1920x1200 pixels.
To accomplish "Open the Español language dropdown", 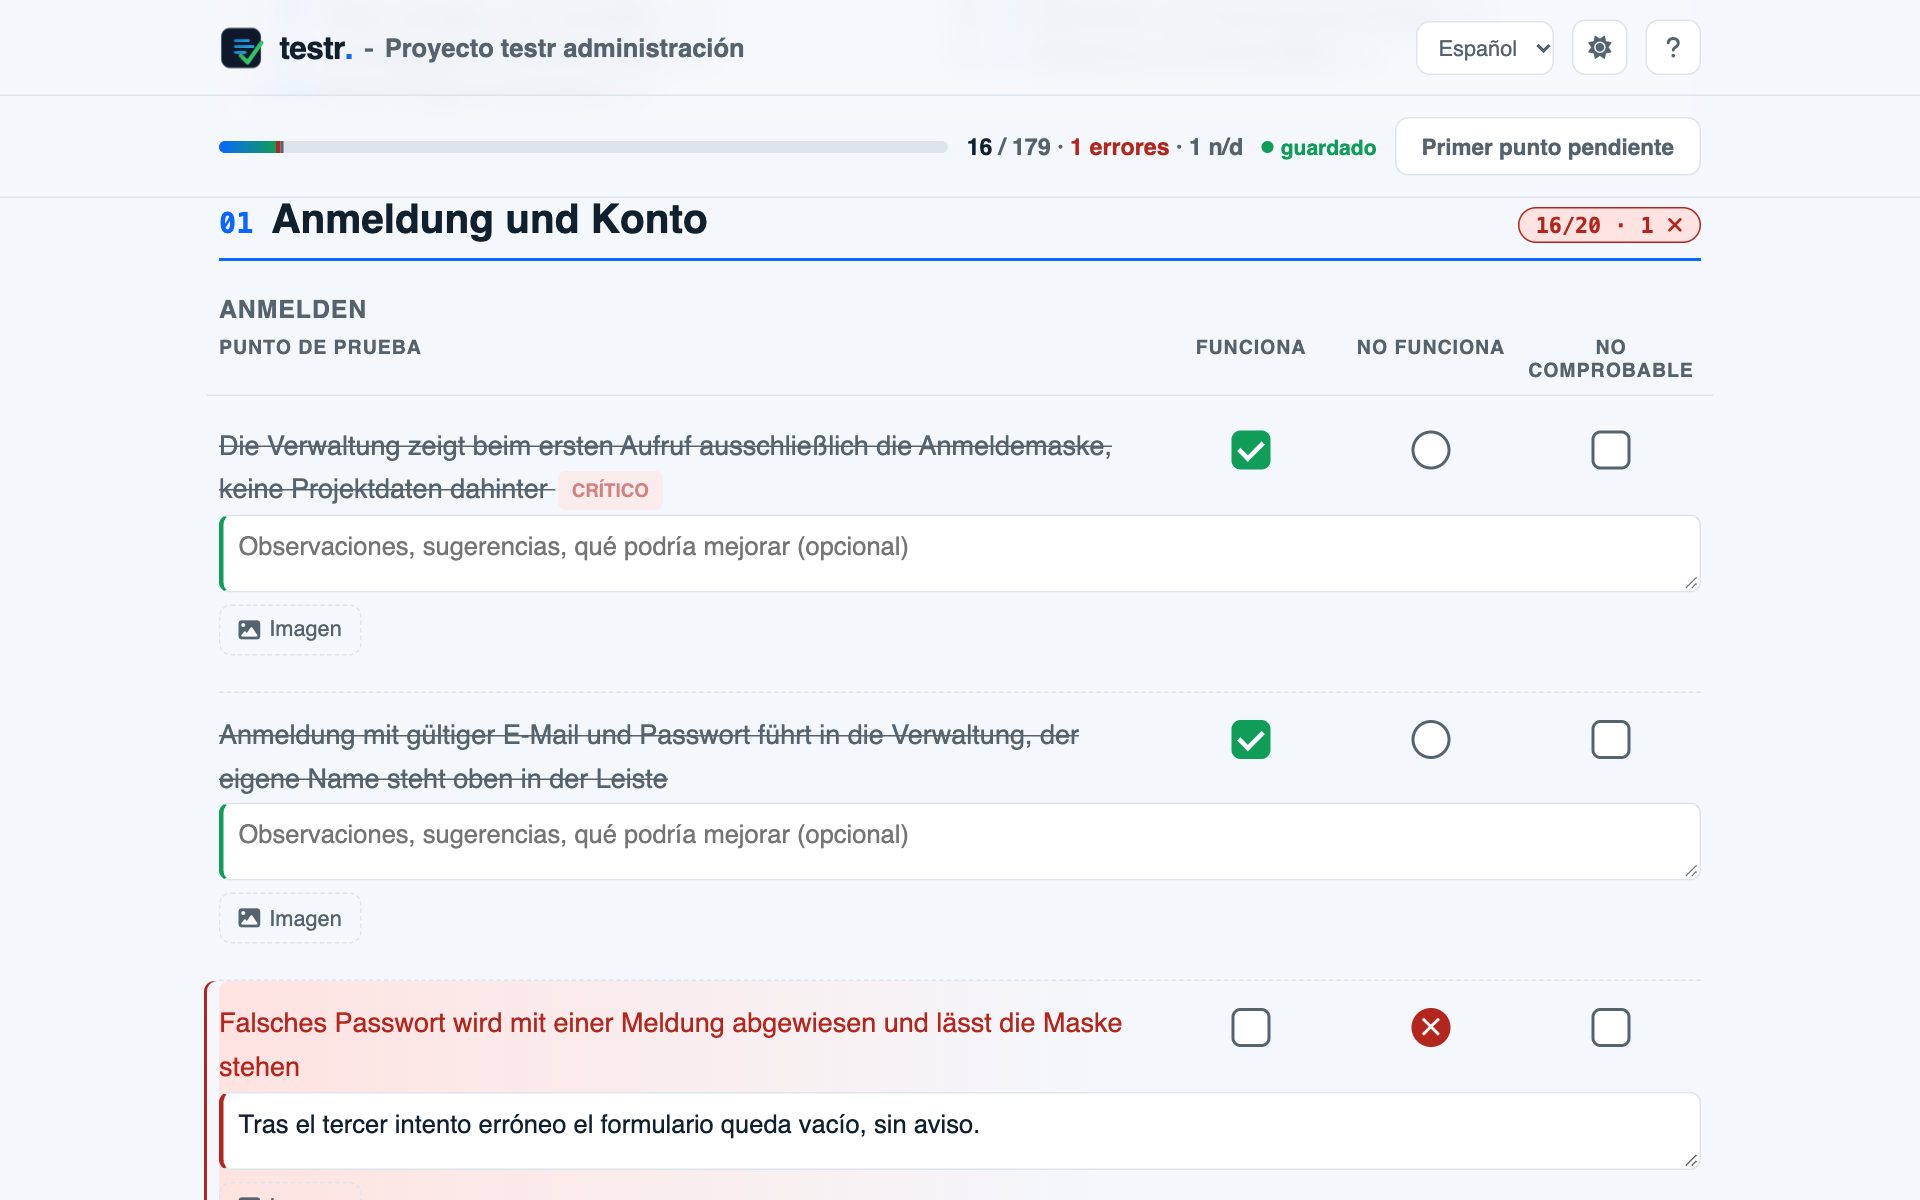I will [1484, 48].
